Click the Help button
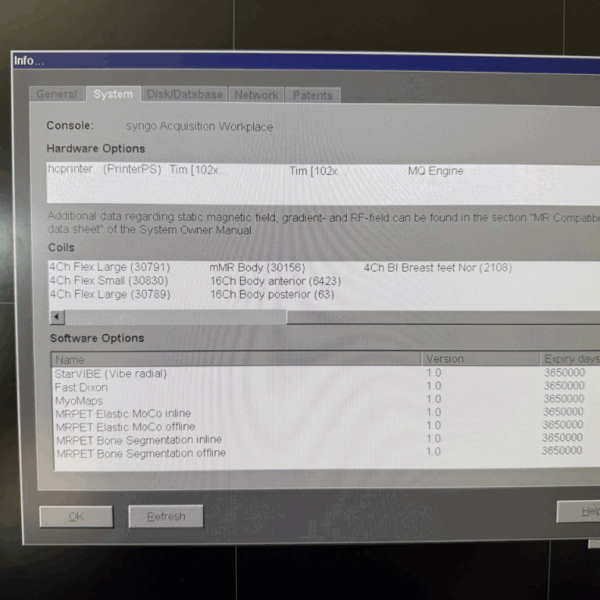The image size is (600, 600). (579, 511)
